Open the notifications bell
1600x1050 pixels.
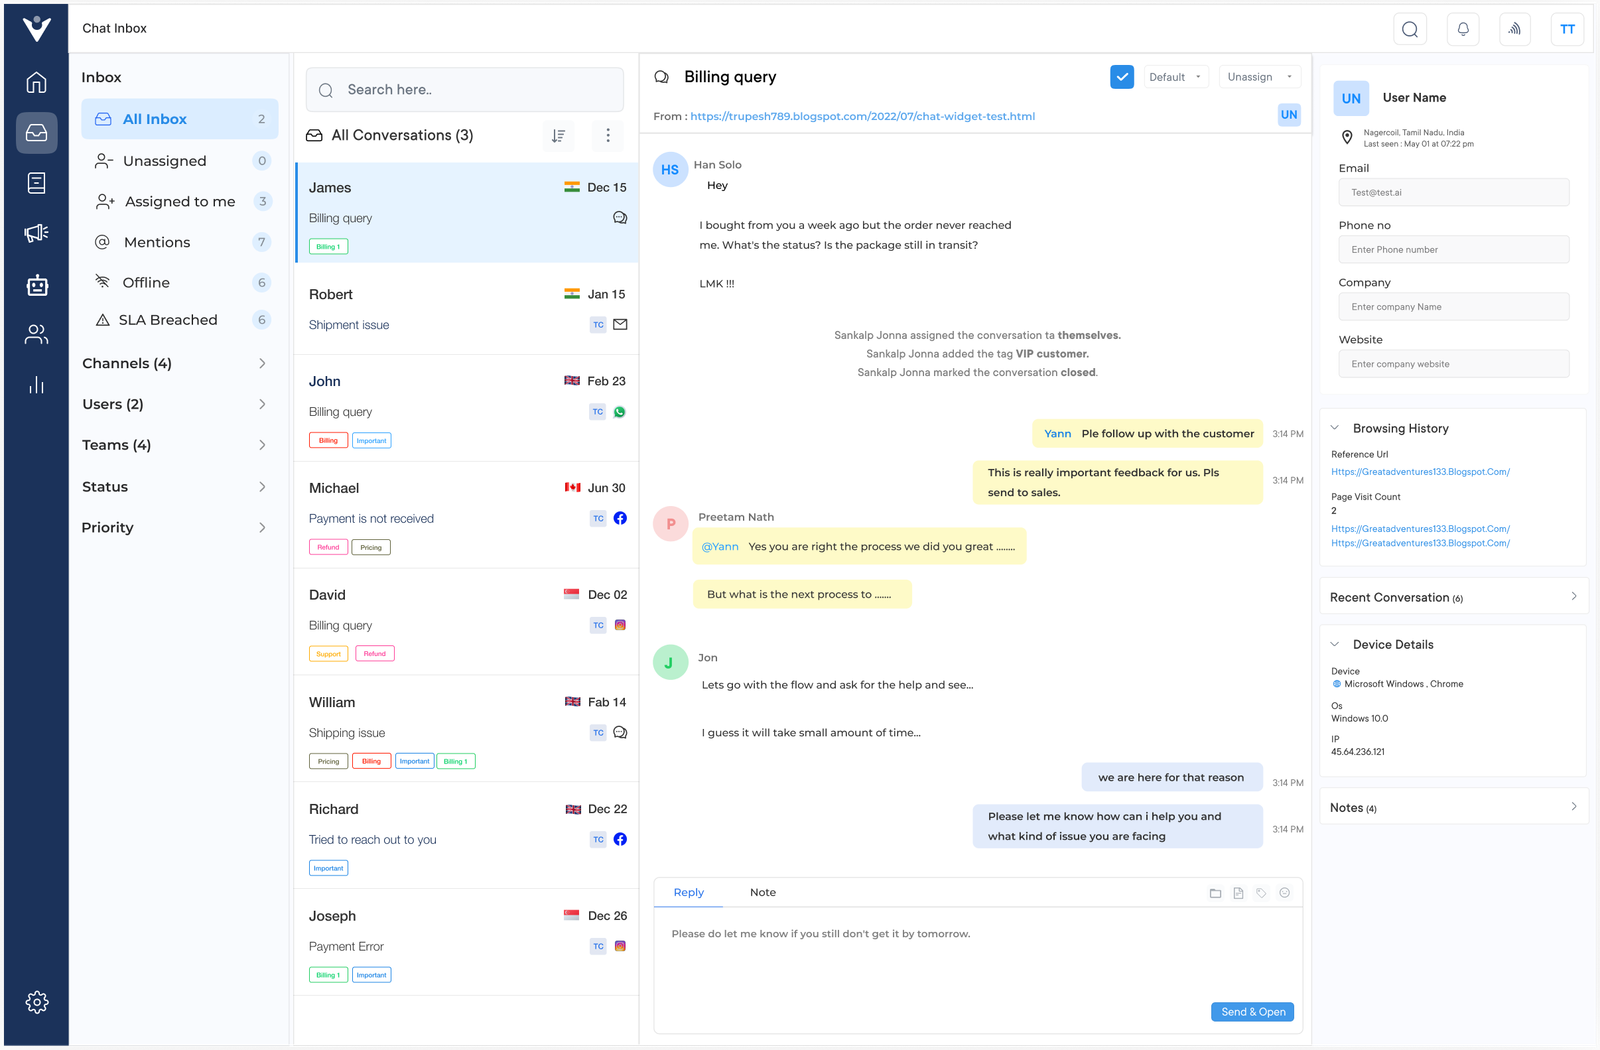point(1463,29)
